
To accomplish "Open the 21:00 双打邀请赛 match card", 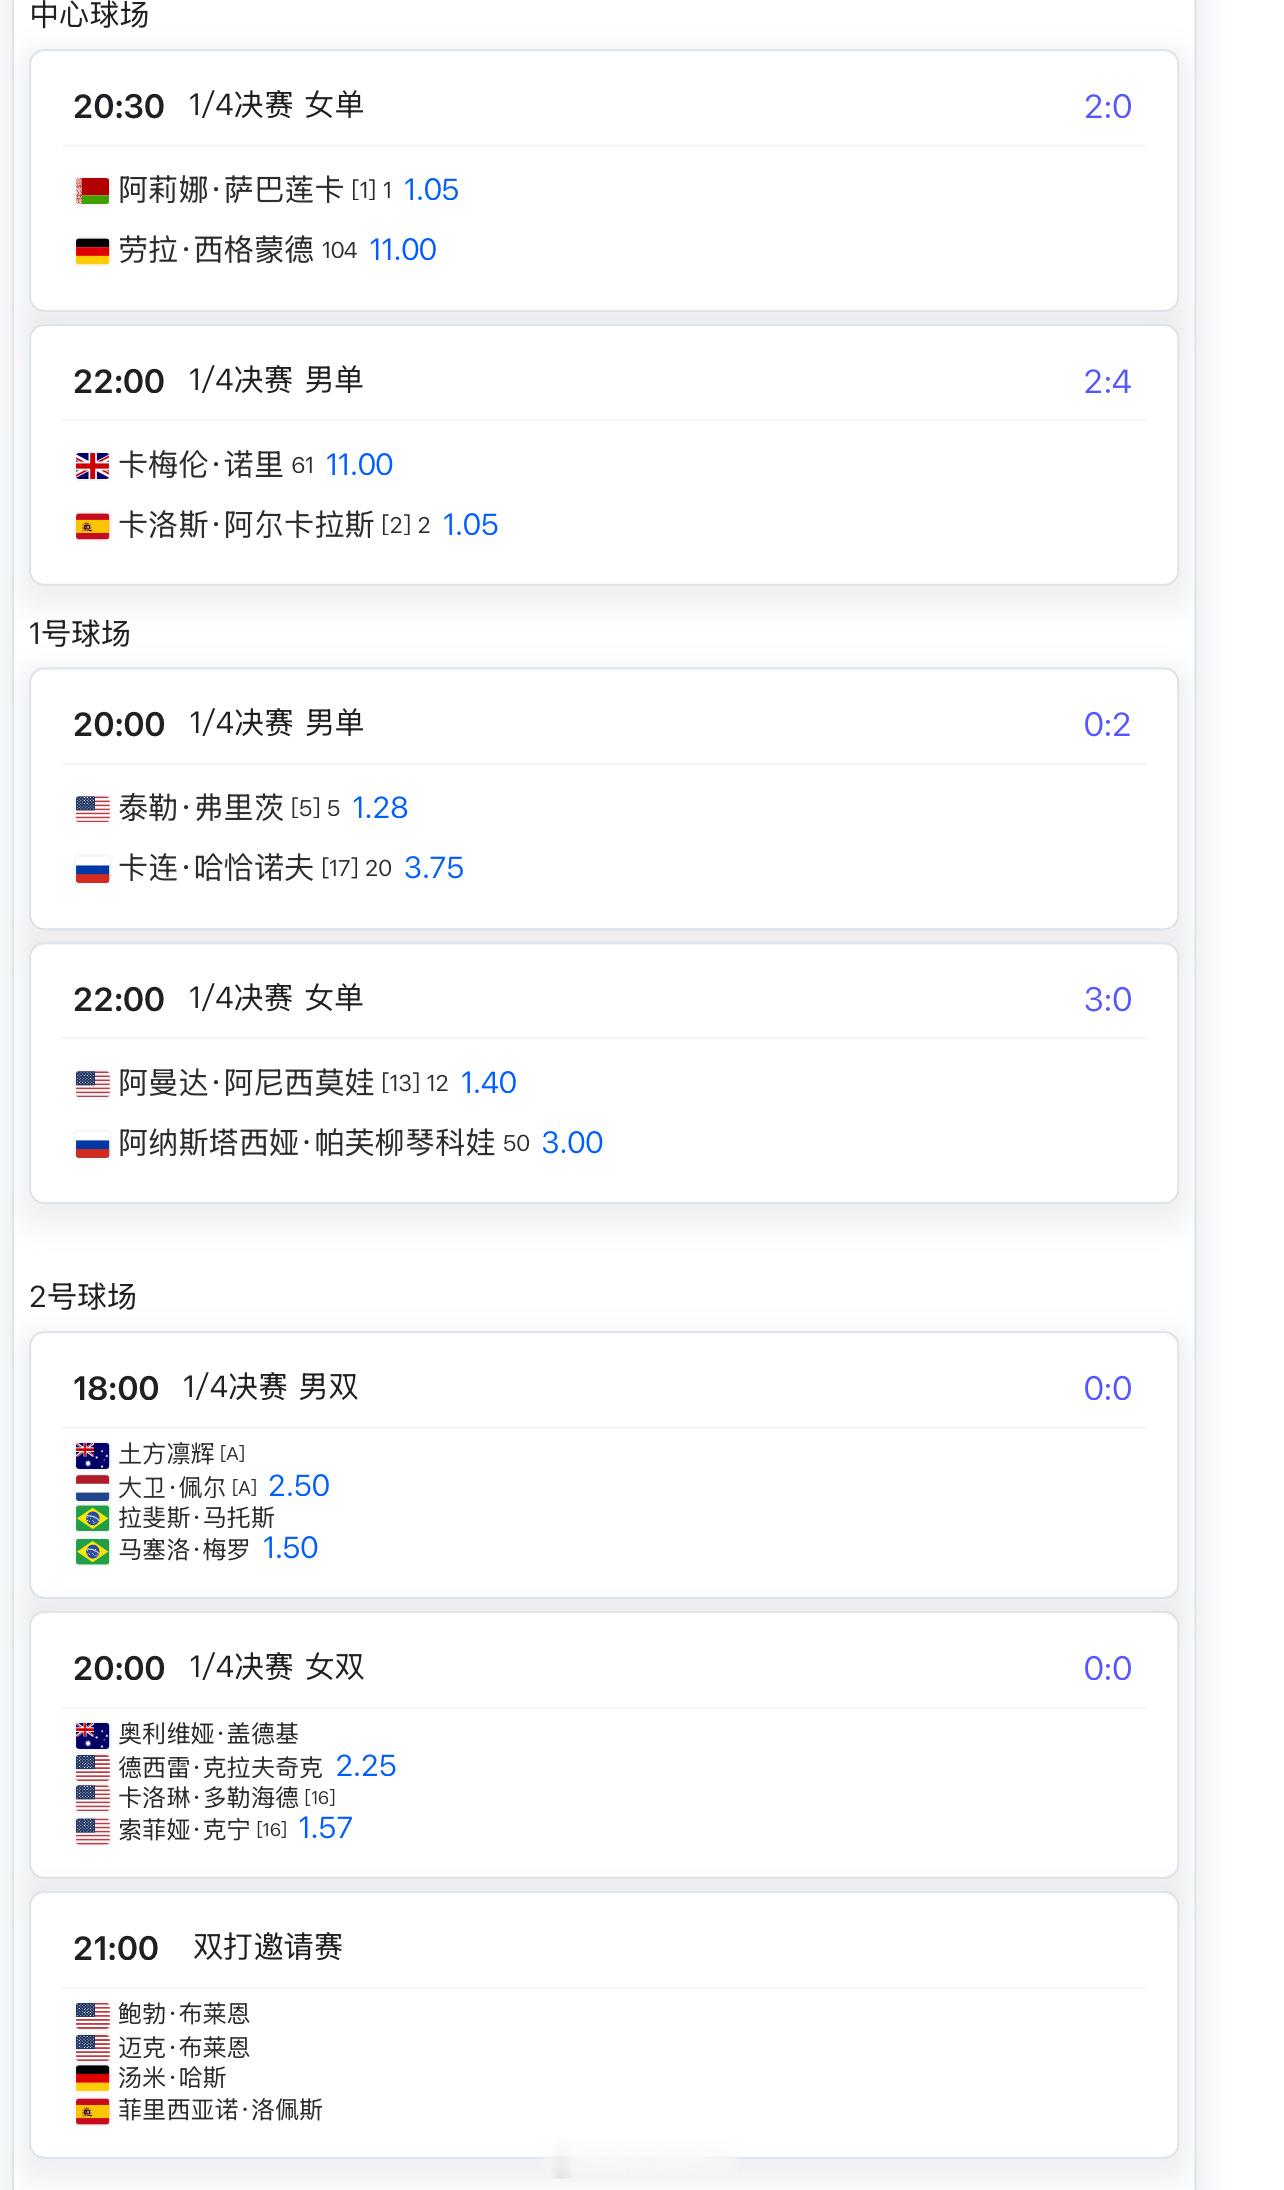I will 604,2025.
